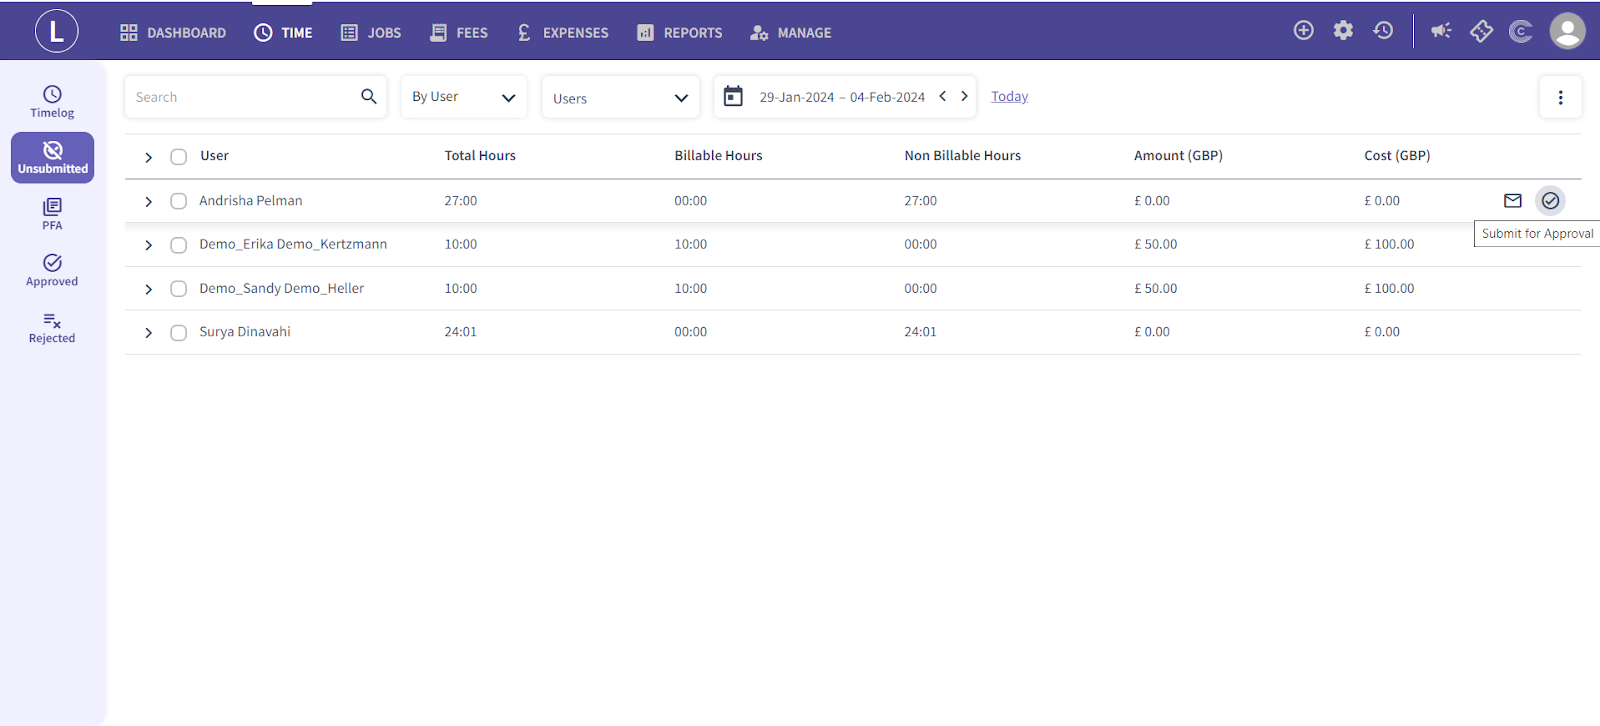Click the announcements megaphone icon
This screenshot has width=1600, height=726.
tap(1441, 31)
